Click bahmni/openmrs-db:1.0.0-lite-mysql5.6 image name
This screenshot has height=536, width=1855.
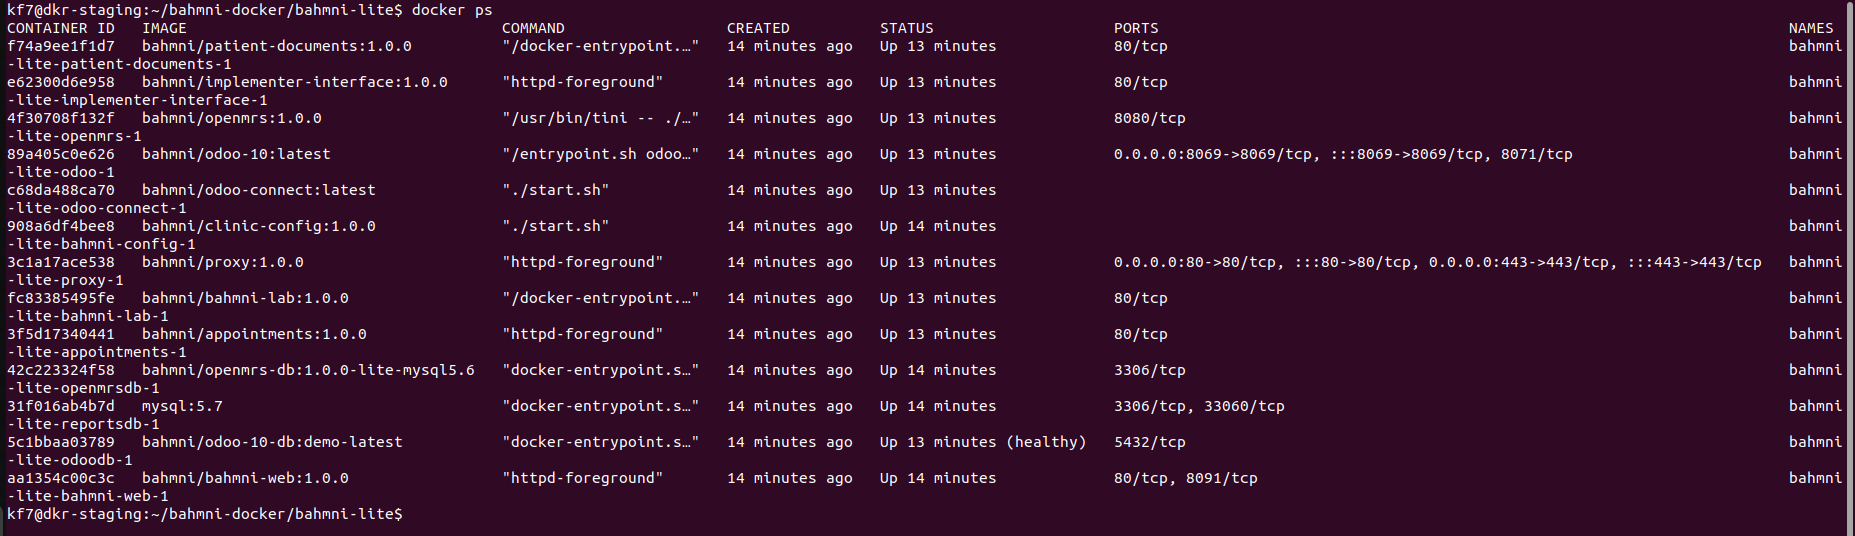[x=308, y=370]
